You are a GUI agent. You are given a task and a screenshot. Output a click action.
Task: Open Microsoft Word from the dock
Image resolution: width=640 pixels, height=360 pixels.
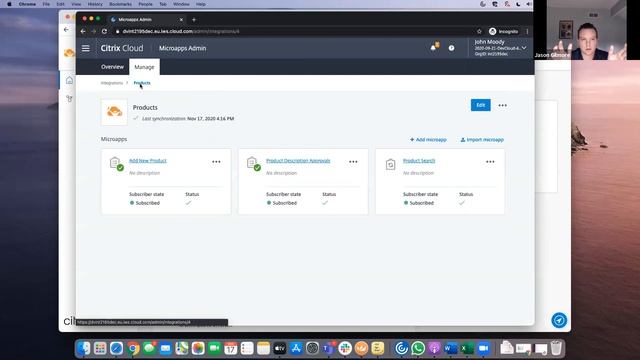451,348
